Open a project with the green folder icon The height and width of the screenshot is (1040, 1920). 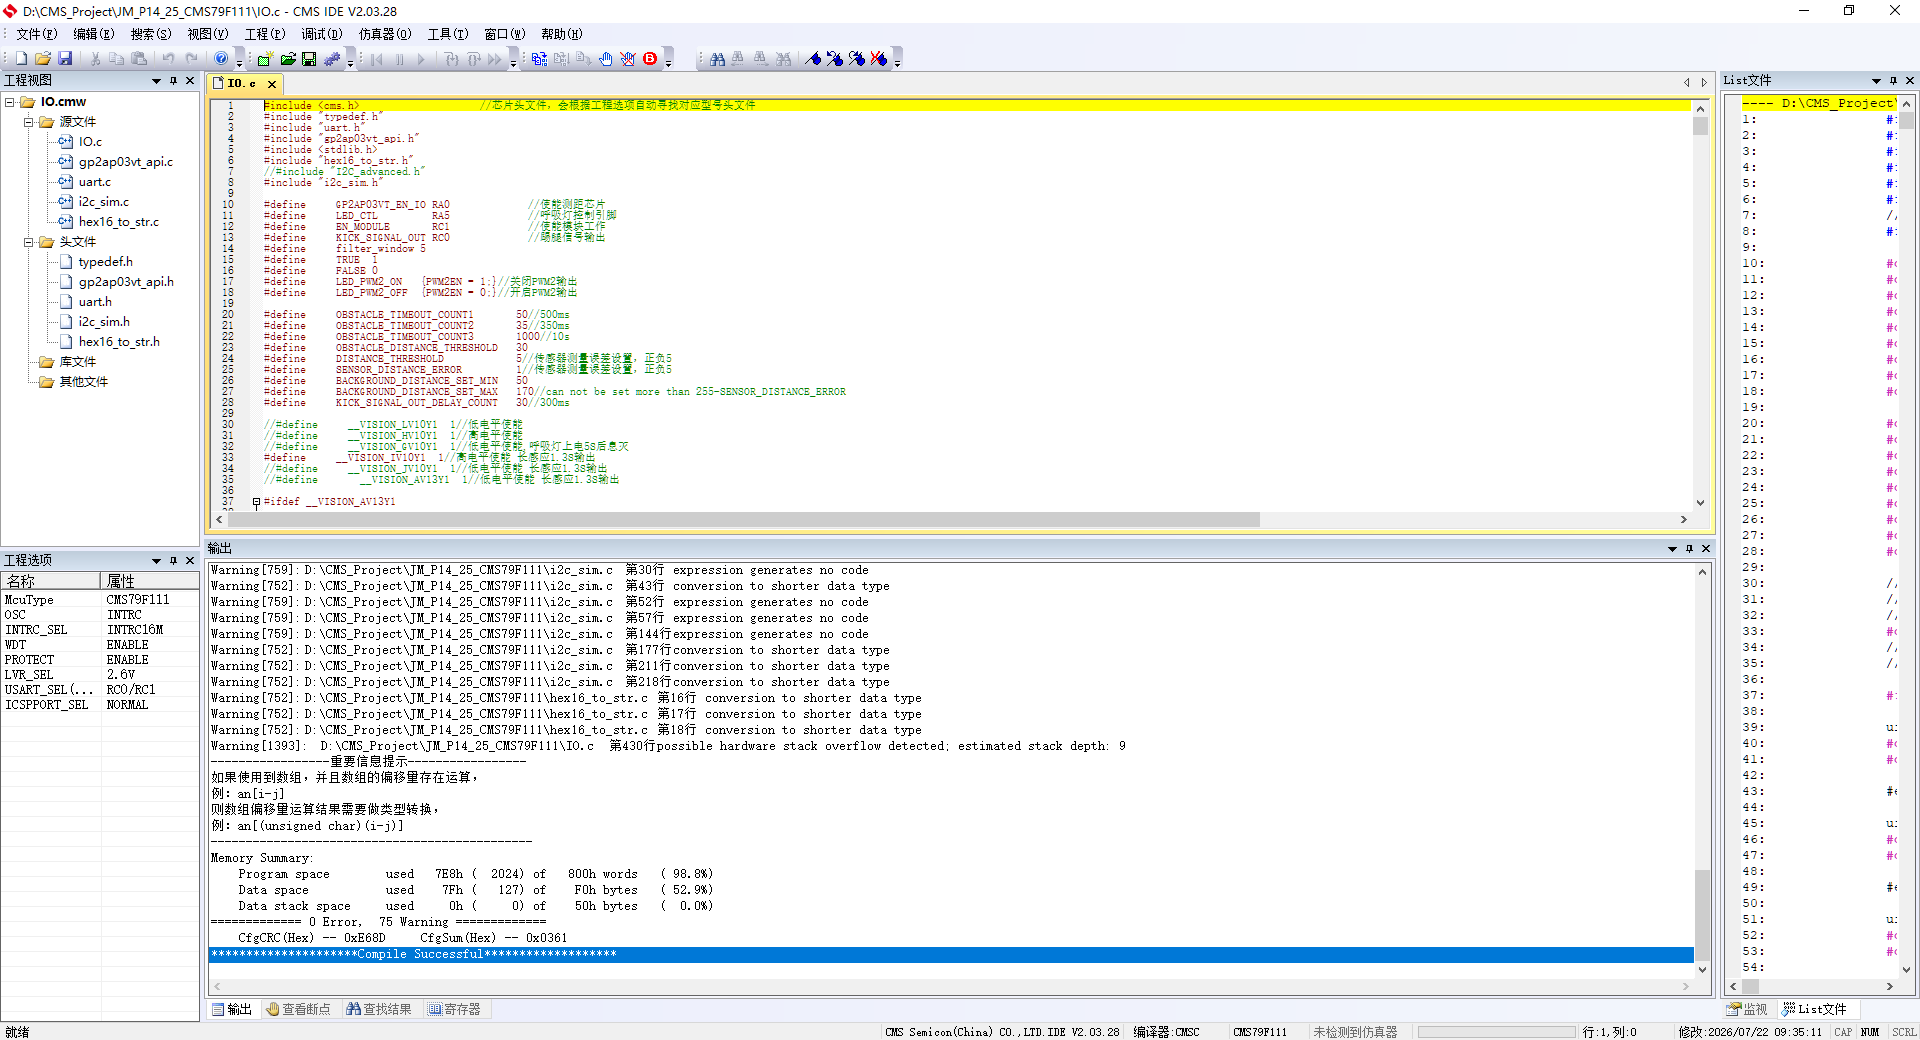[x=287, y=59]
